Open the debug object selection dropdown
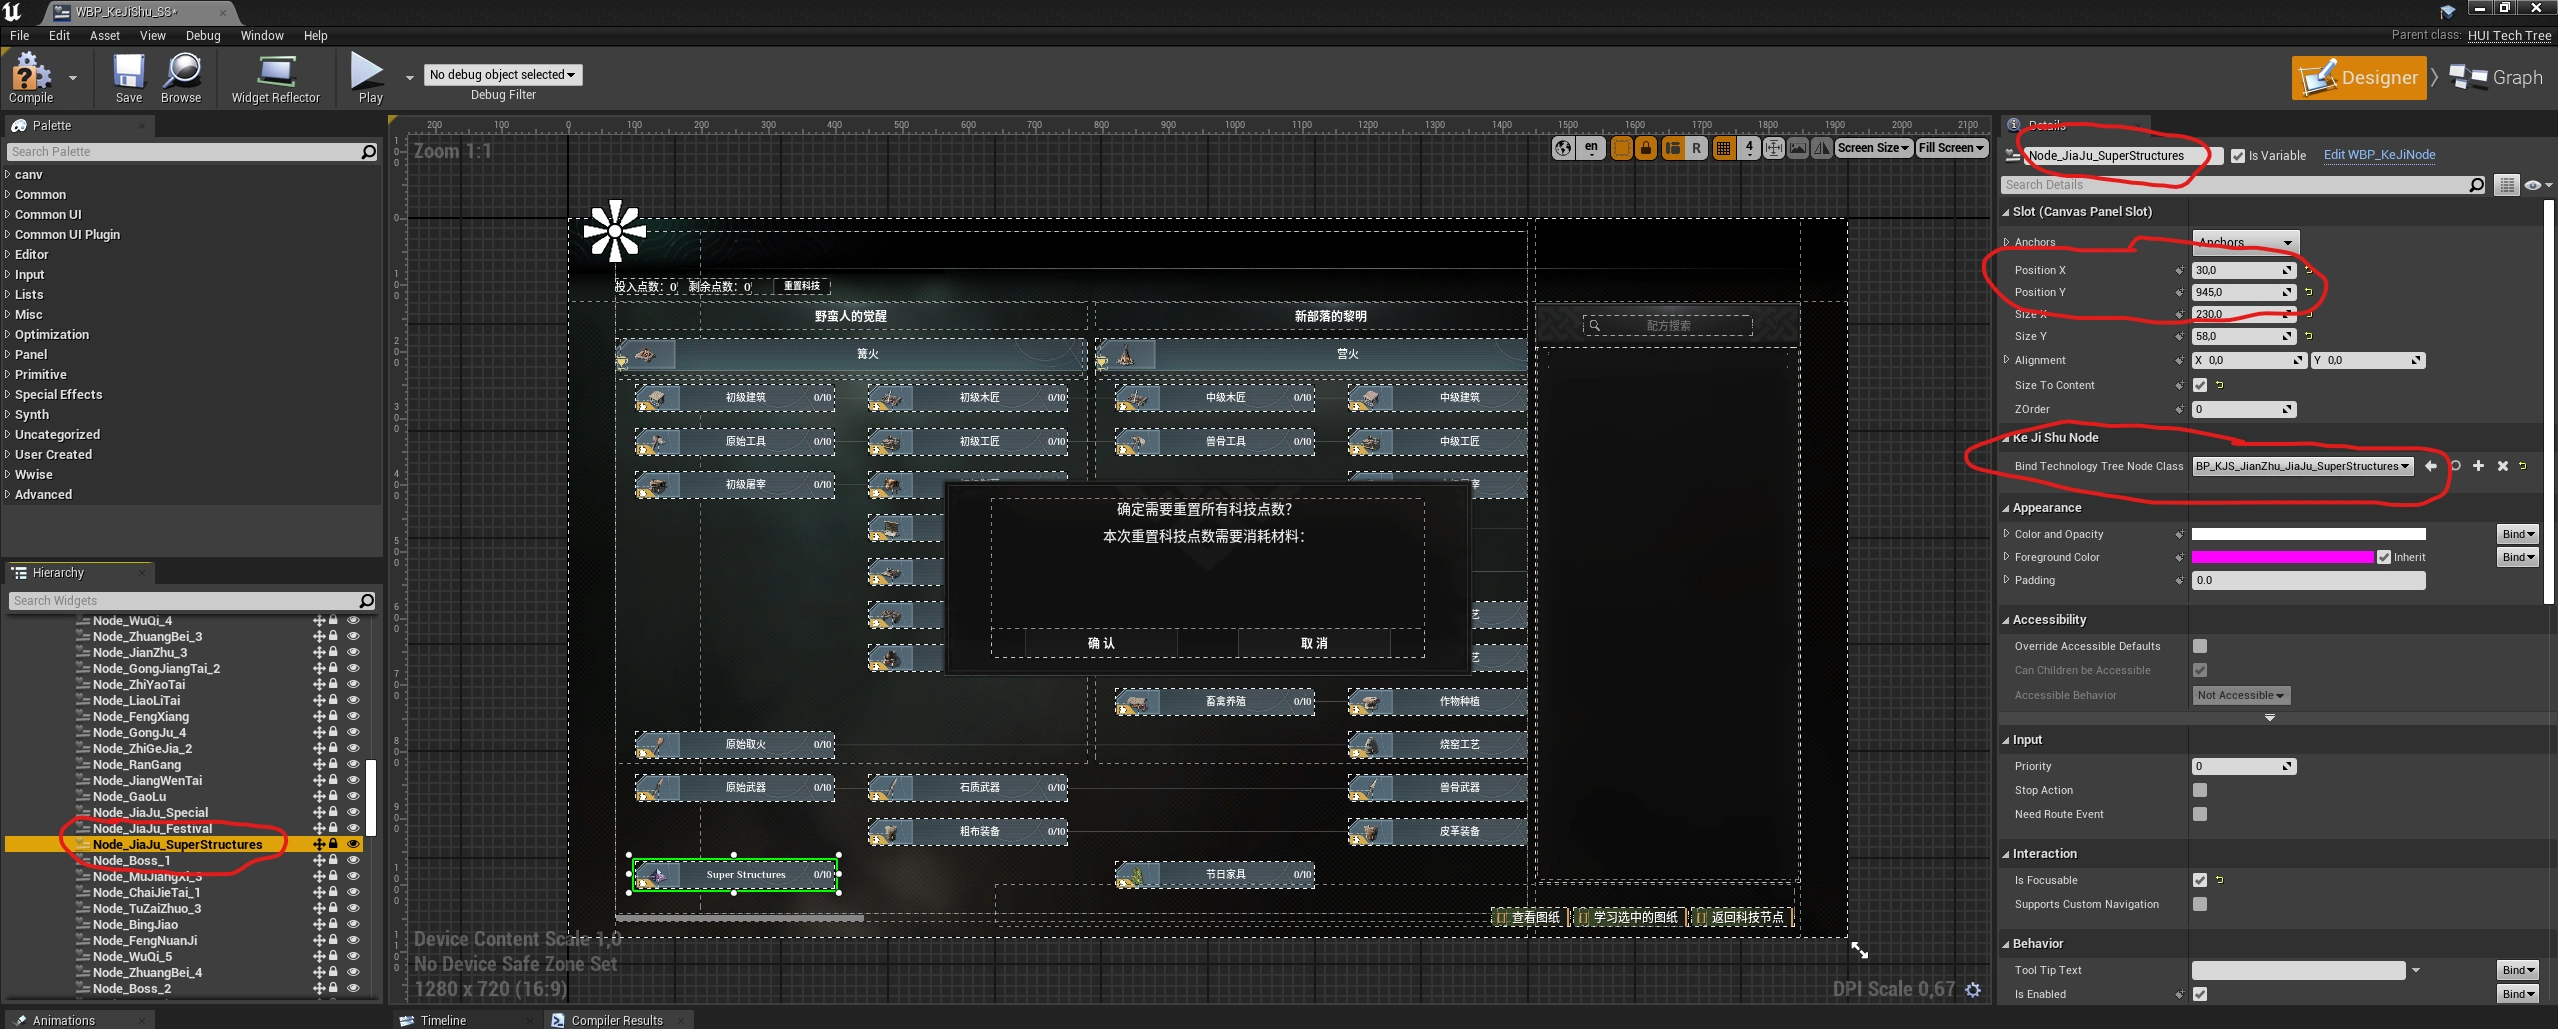2558x1029 pixels. [502, 75]
